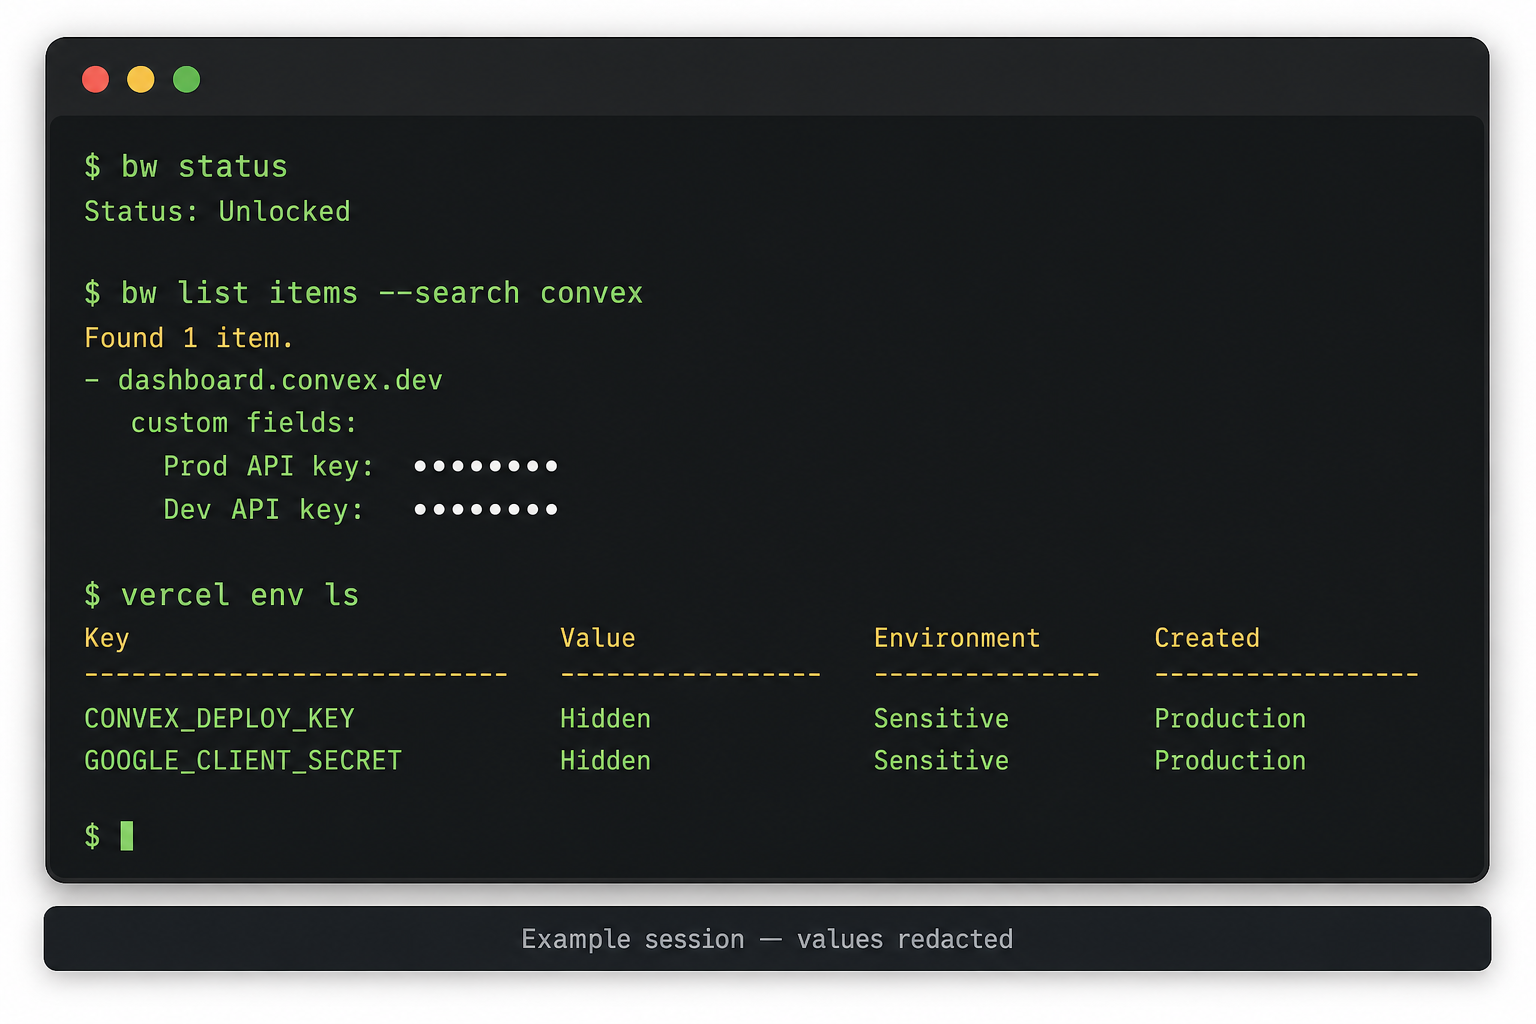Click the 'Dev API key:' label
1536x1024 pixels.
[263, 510]
